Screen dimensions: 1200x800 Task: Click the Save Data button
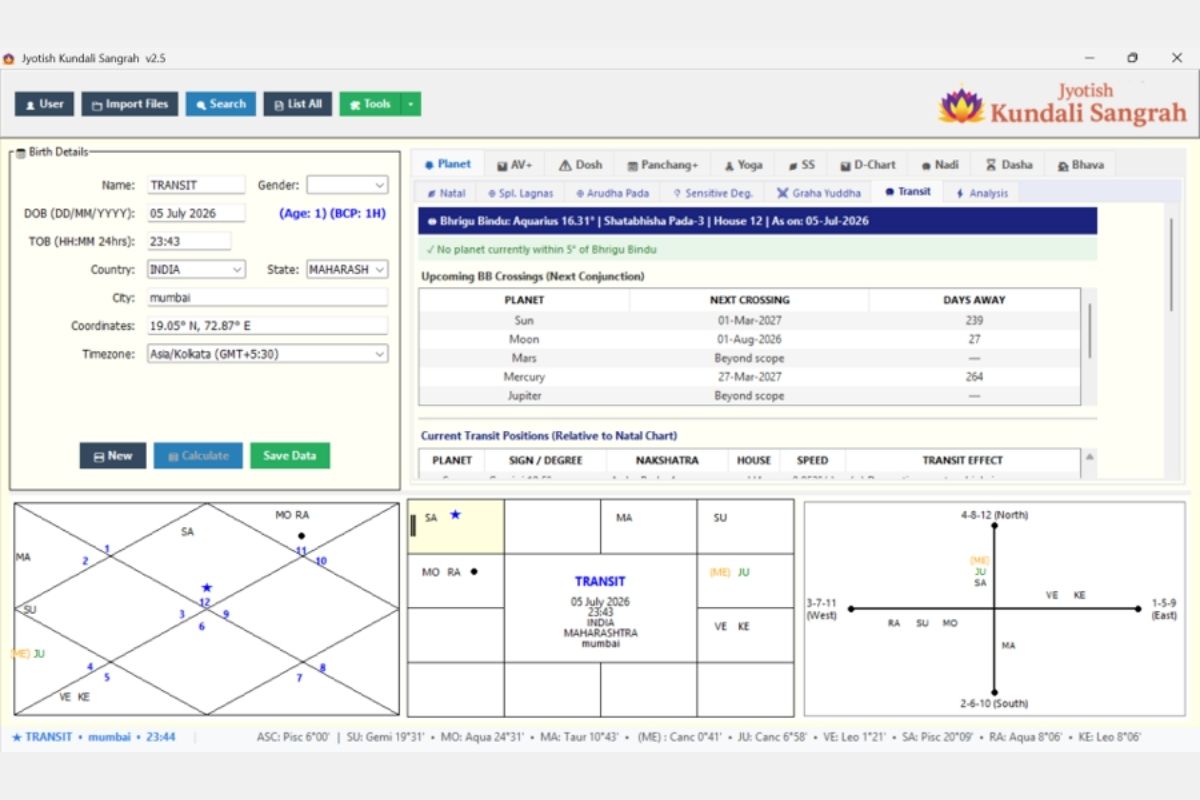pyautogui.click(x=290, y=455)
